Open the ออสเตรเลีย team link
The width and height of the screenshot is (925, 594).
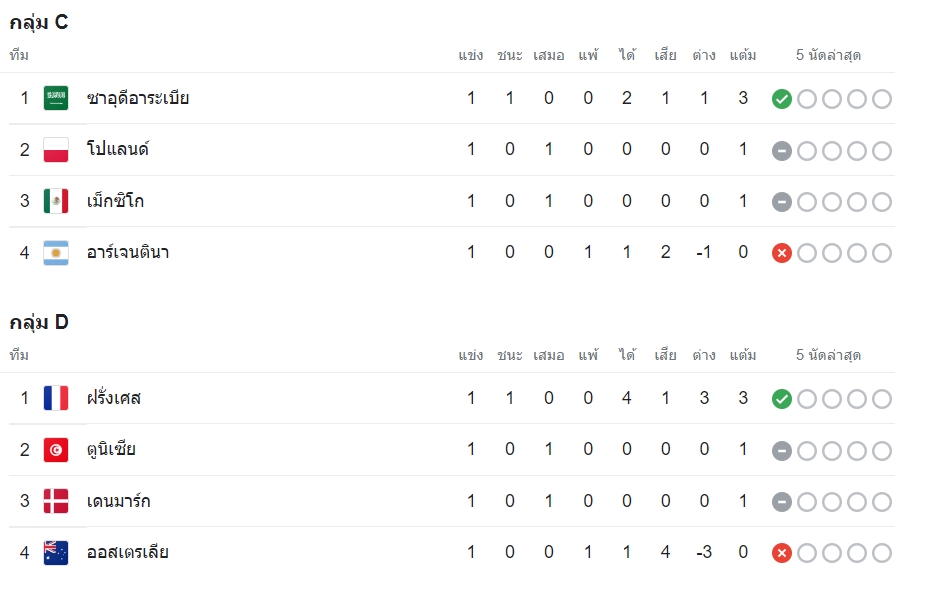(x=127, y=553)
